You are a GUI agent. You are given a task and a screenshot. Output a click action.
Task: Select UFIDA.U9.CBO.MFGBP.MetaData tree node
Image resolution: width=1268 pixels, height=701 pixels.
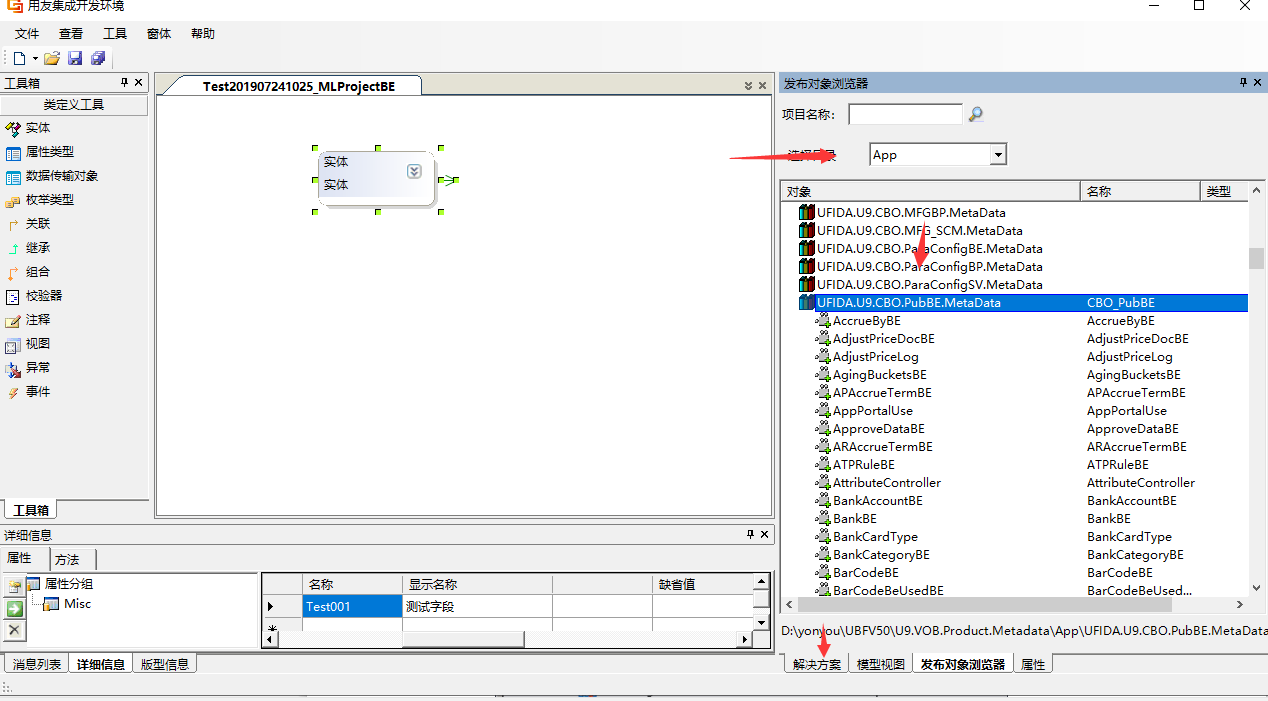(911, 213)
